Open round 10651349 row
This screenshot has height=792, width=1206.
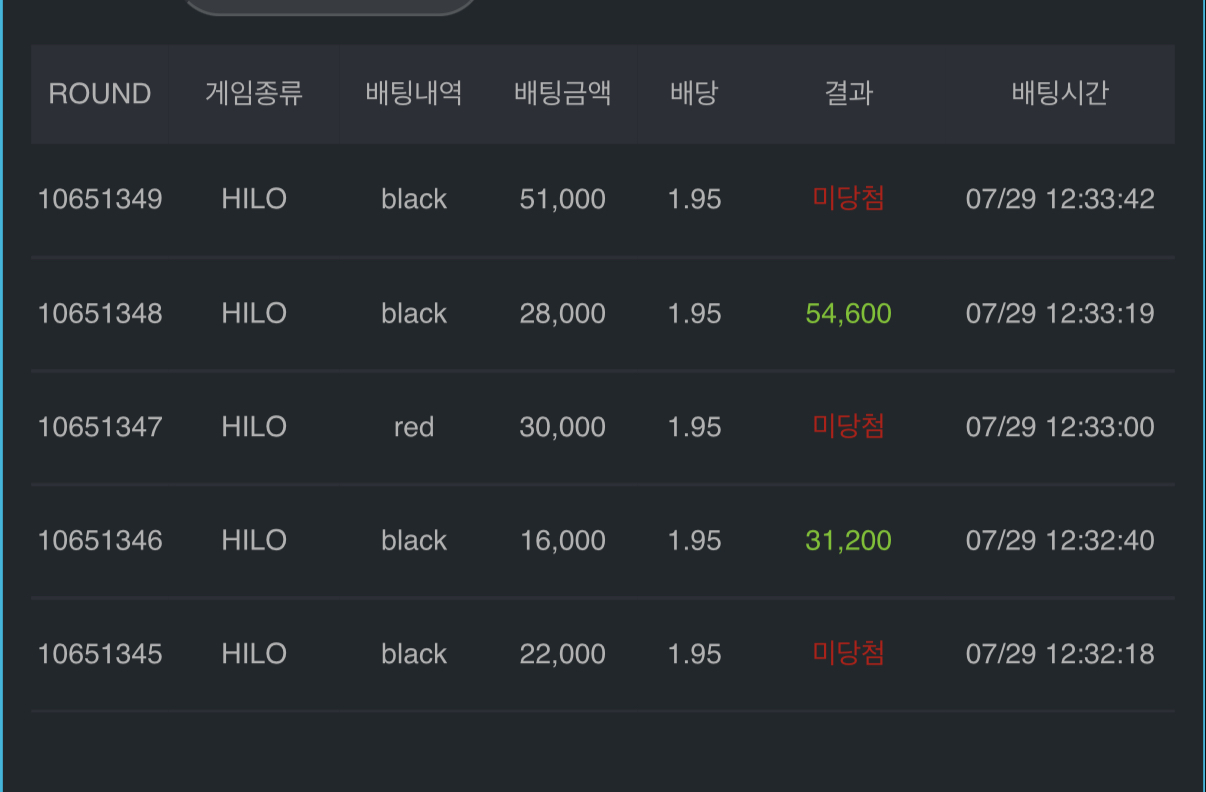(603, 199)
